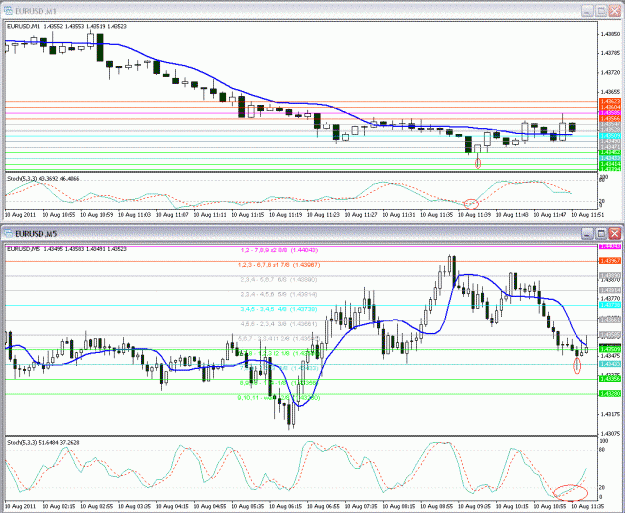
Task: Click the '10 Aug 11:39' time label
Action: (474, 215)
